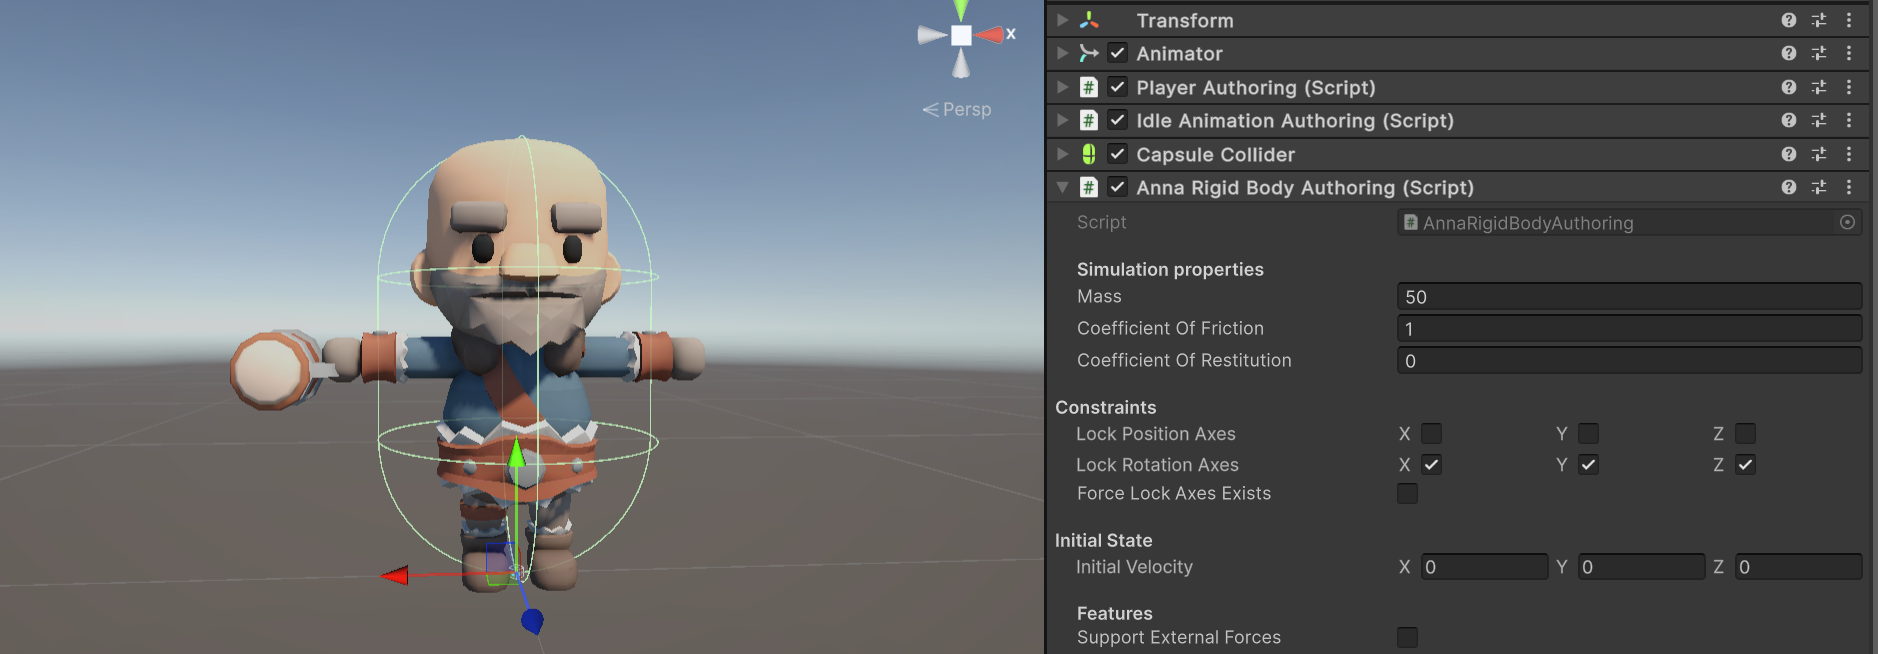Click the Transform component icon
This screenshot has width=1878, height=654.
1089,20
